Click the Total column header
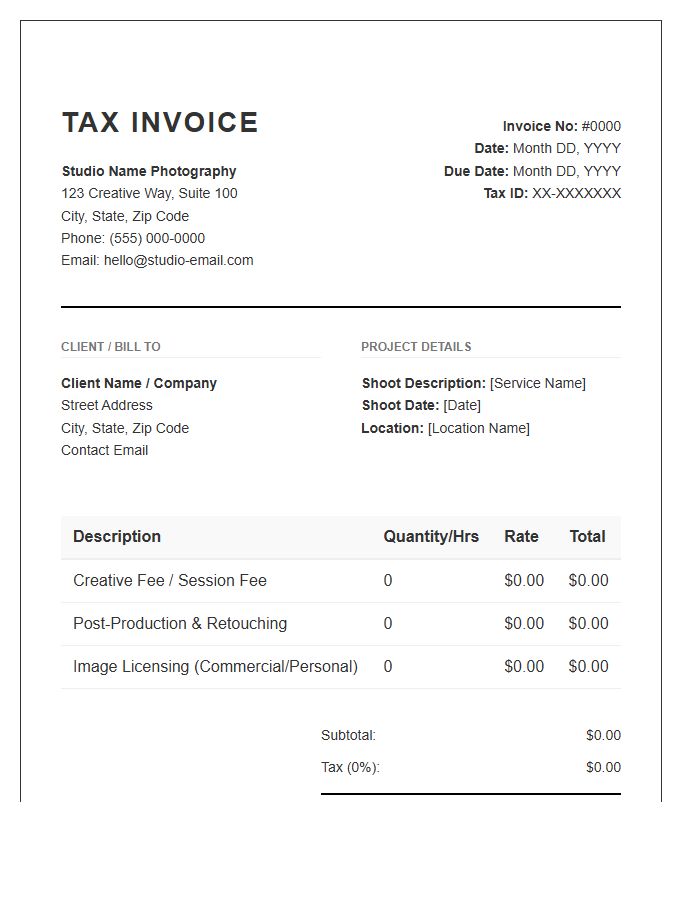The width and height of the screenshot is (700, 900). pos(588,537)
